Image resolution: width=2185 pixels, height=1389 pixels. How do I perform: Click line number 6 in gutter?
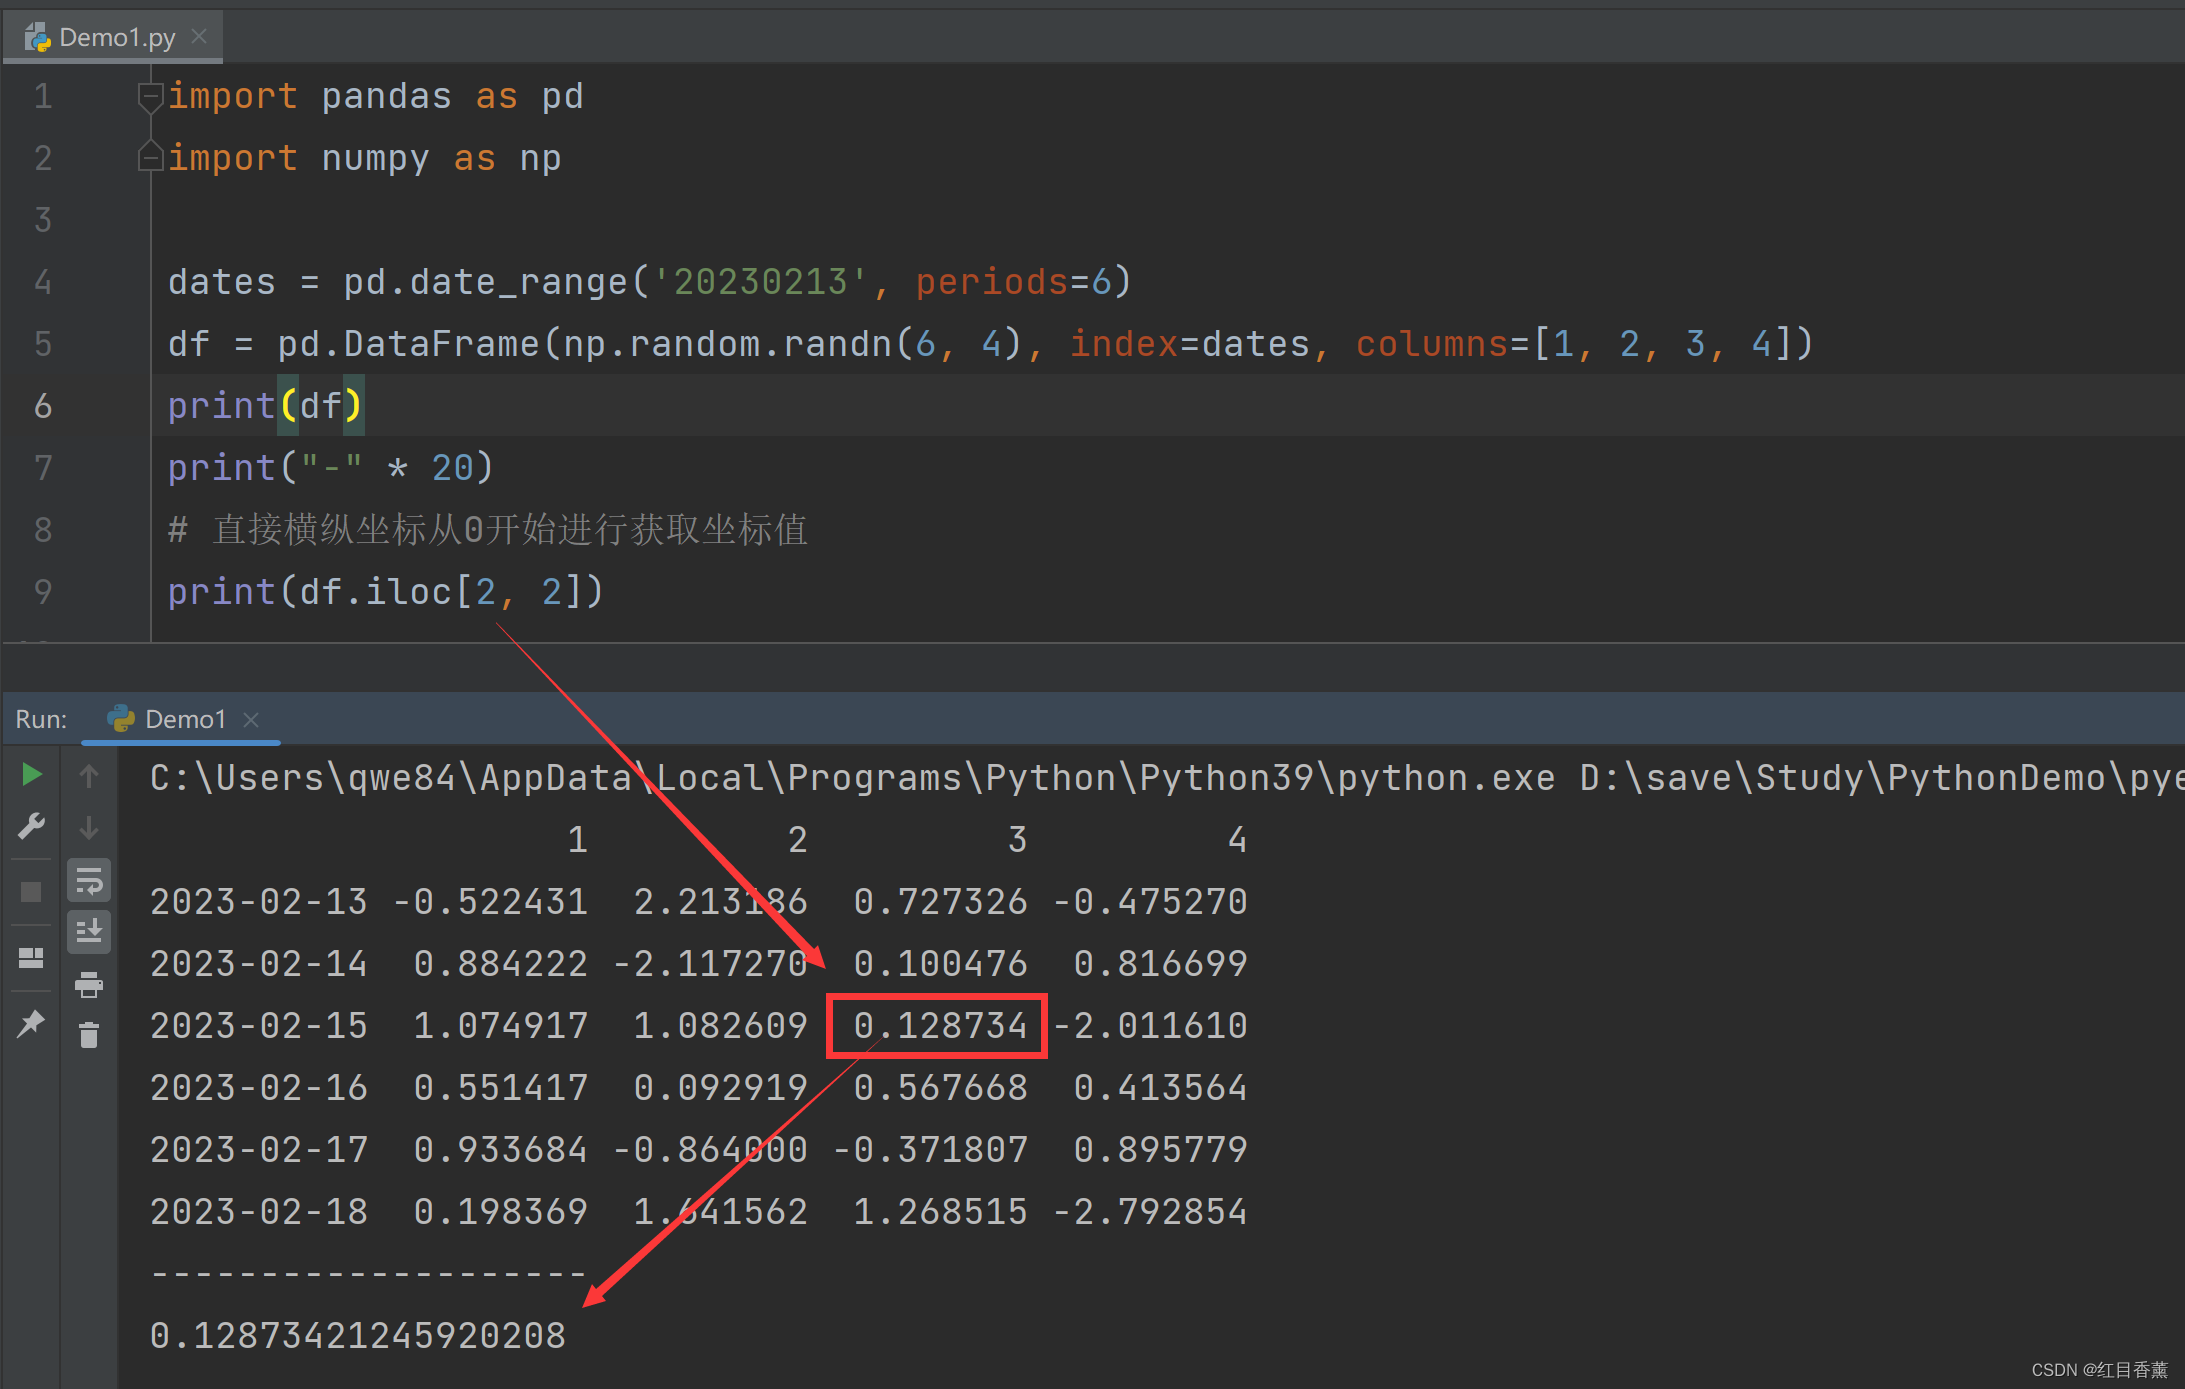tap(43, 406)
